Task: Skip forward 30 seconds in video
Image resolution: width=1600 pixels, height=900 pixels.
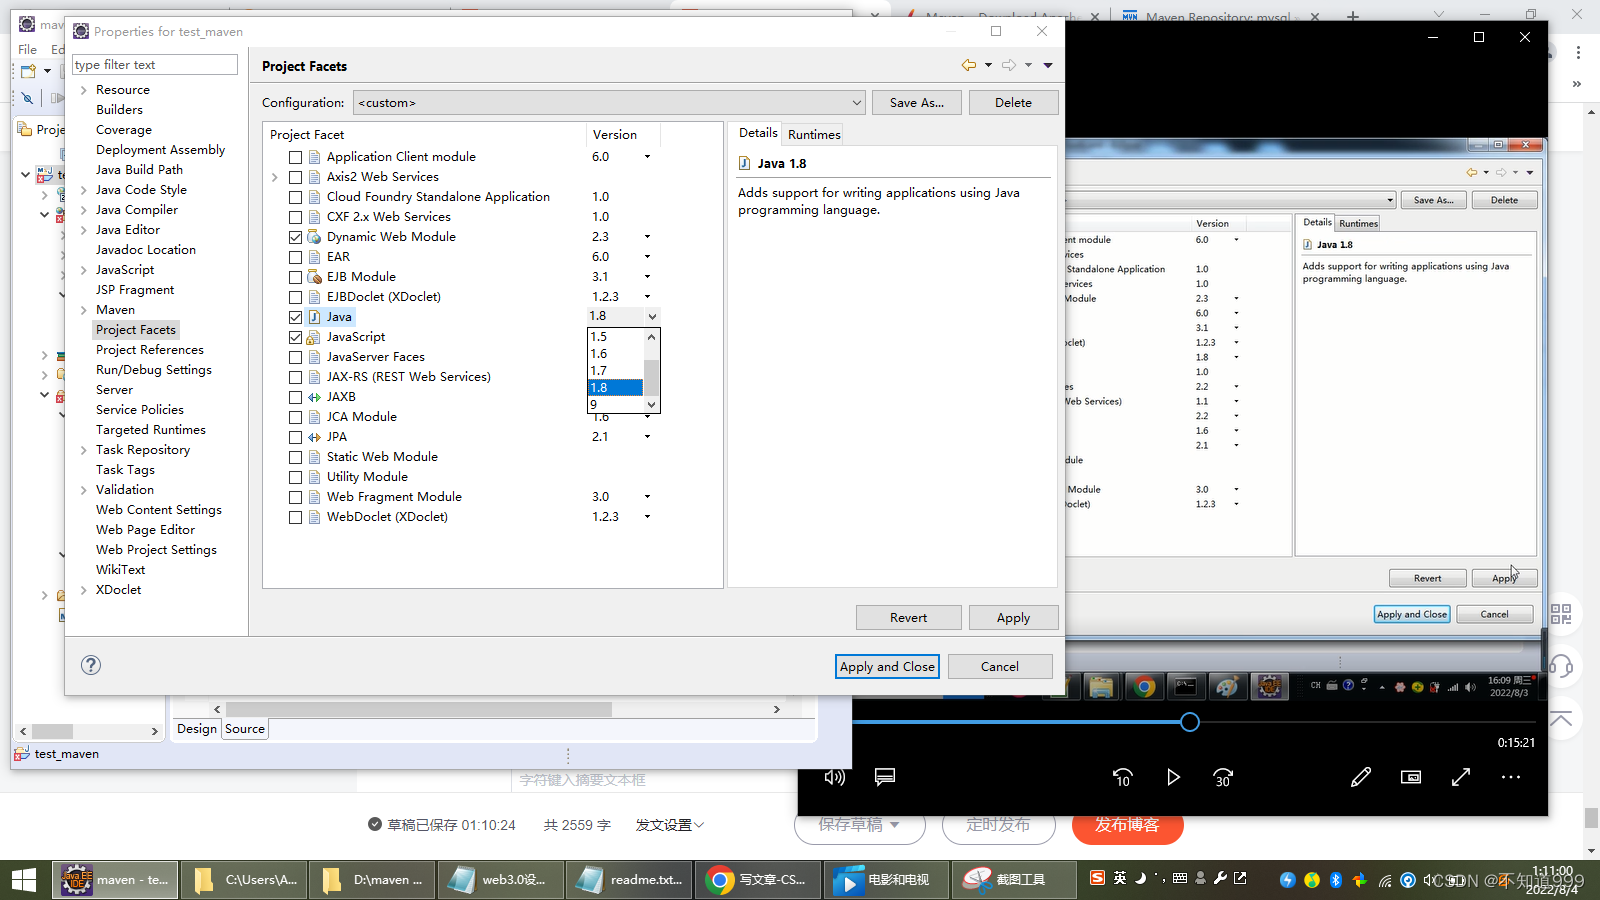Action: [x=1223, y=777]
